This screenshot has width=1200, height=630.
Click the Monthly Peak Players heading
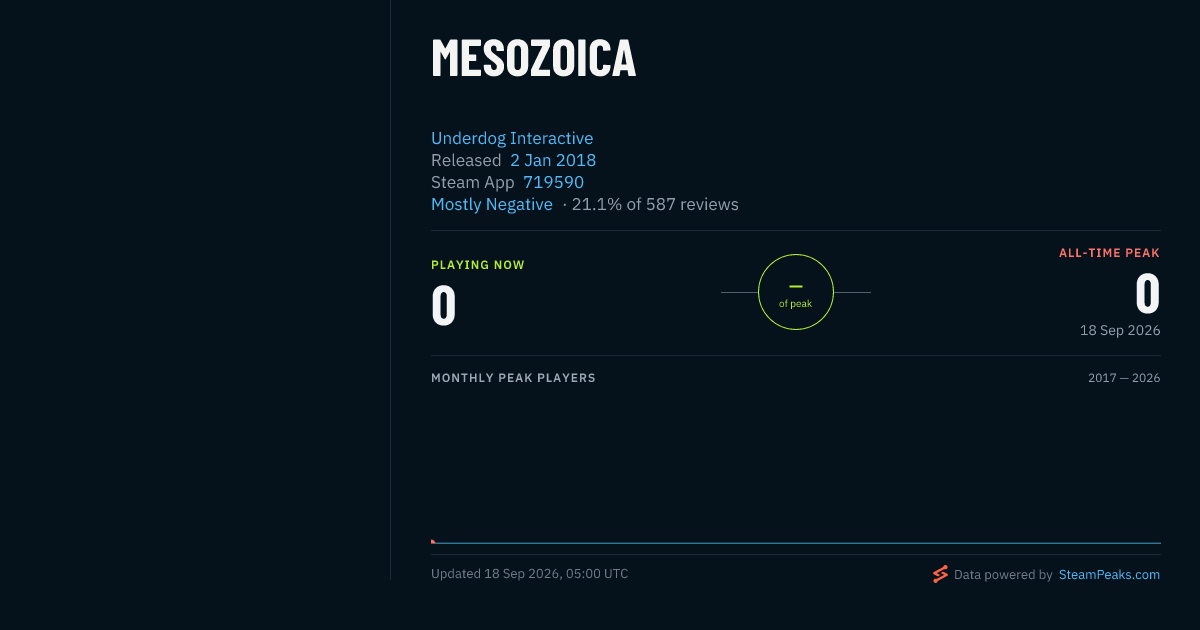pyautogui.click(x=513, y=378)
